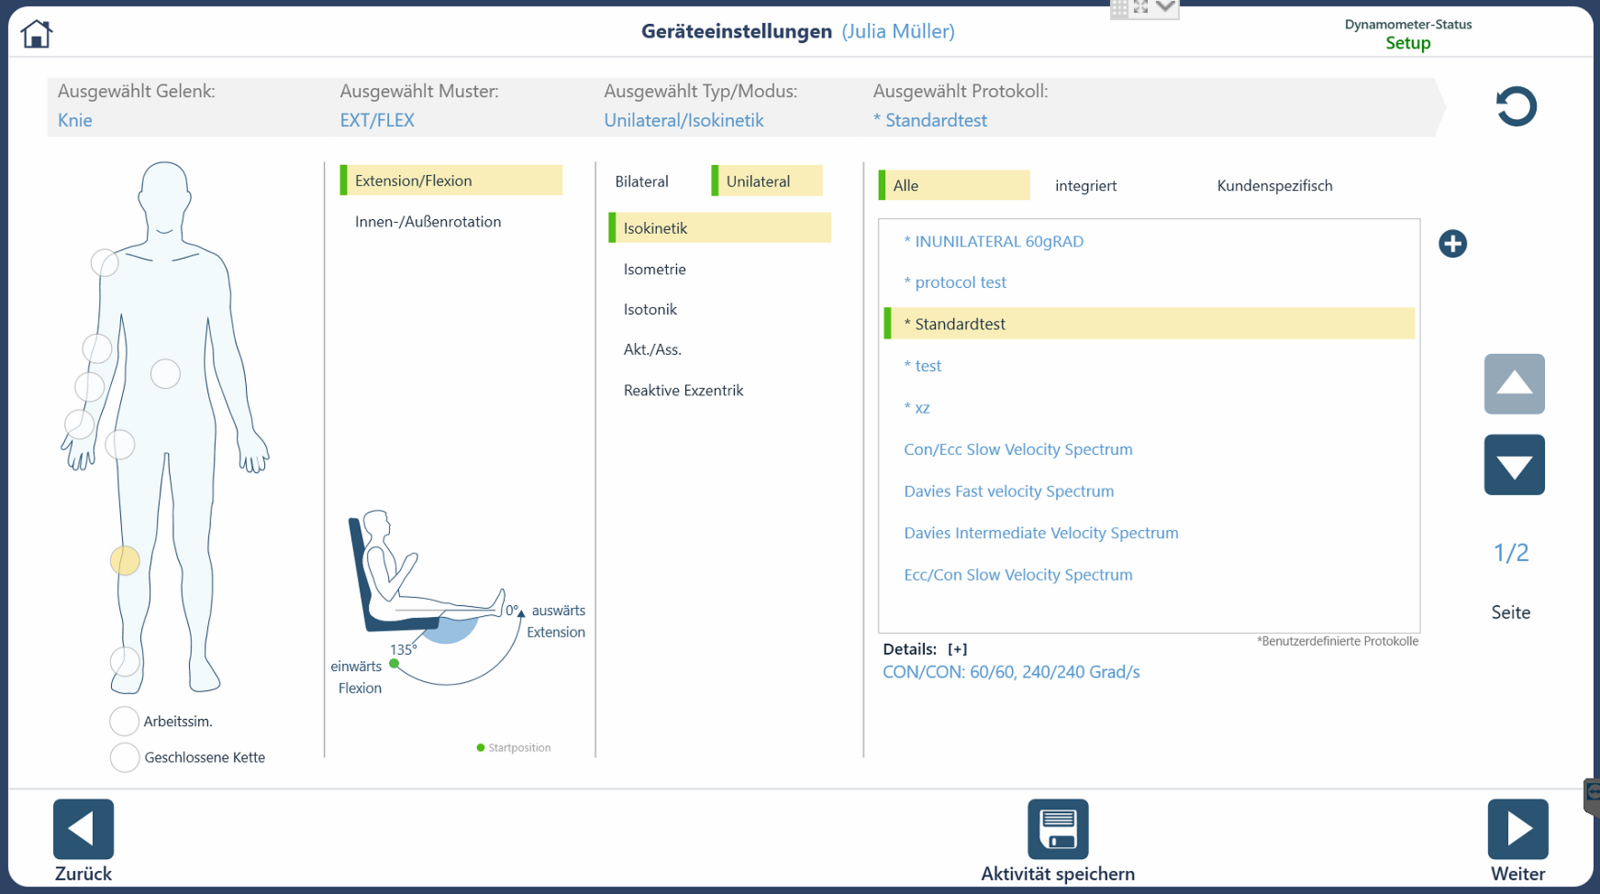The width and height of the screenshot is (1600, 894).
Task: Select the Arbeitssim. radio button
Action: click(124, 721)
